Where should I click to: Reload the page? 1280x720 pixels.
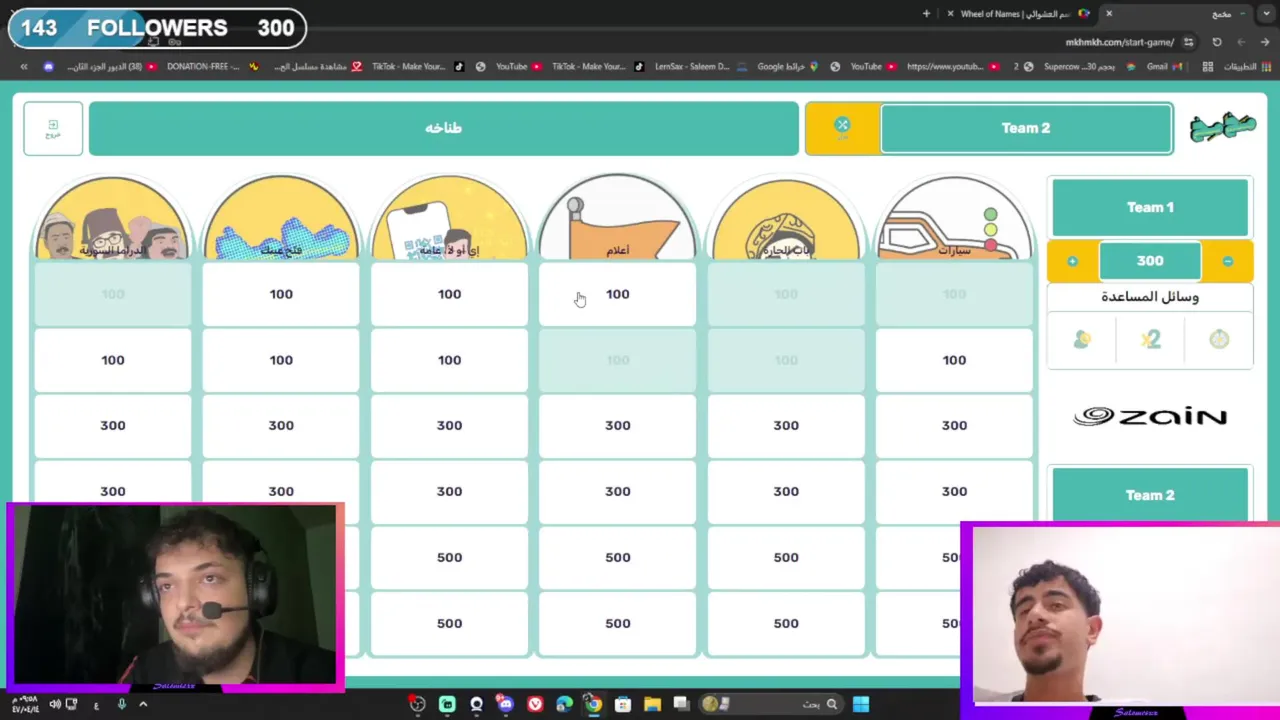[x=1217, y=42]
